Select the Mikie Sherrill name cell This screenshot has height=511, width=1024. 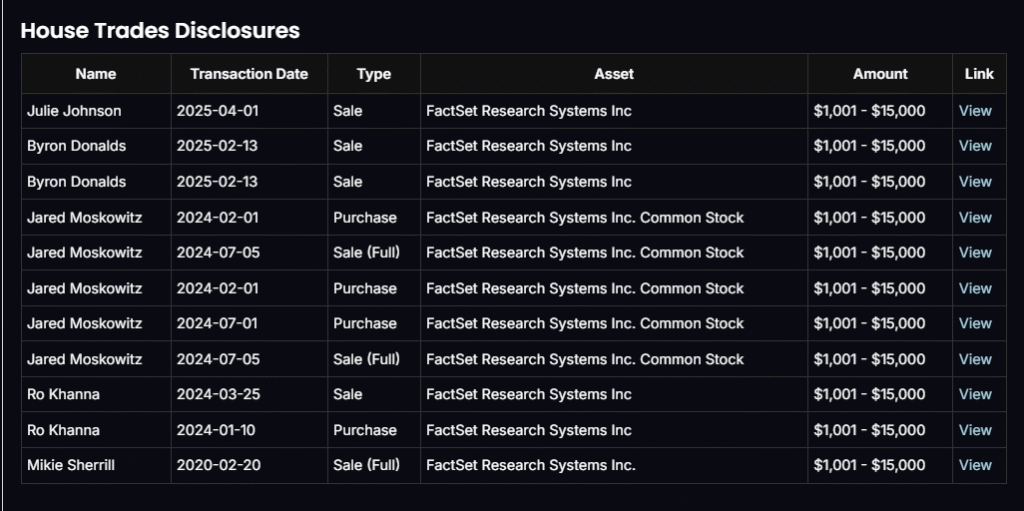pos(71,465)
